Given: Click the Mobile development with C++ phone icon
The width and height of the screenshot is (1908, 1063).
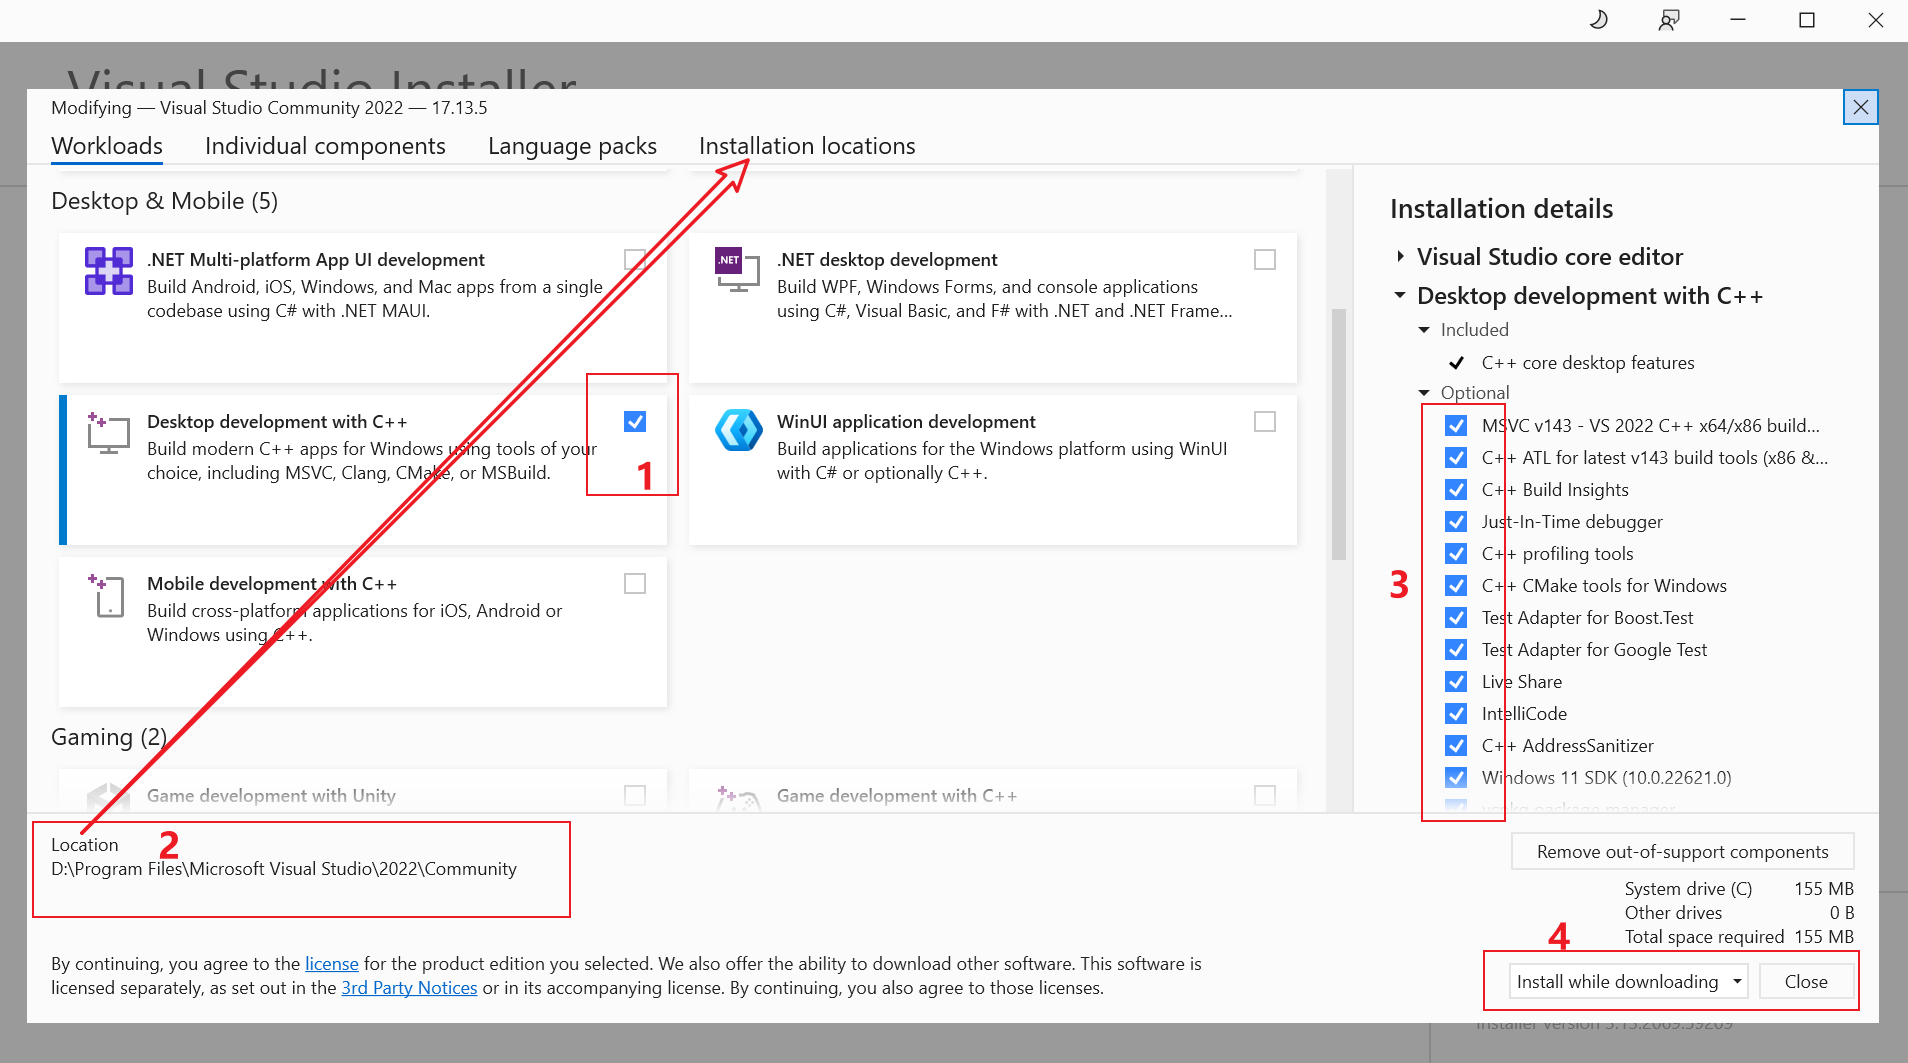Looking at the screenshot, I should pos(107,595).
